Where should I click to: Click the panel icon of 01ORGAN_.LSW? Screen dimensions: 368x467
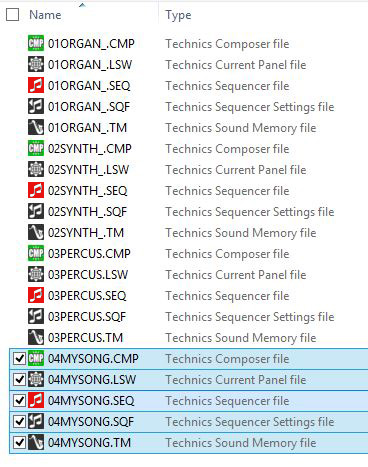coord(36,64)
